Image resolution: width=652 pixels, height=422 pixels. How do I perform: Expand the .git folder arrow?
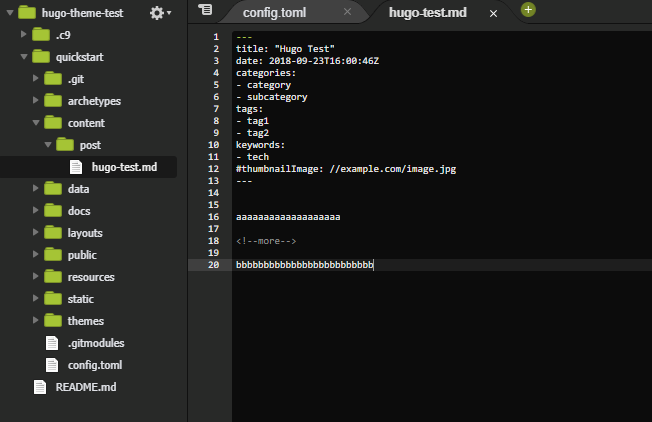(x=36, y=78)
